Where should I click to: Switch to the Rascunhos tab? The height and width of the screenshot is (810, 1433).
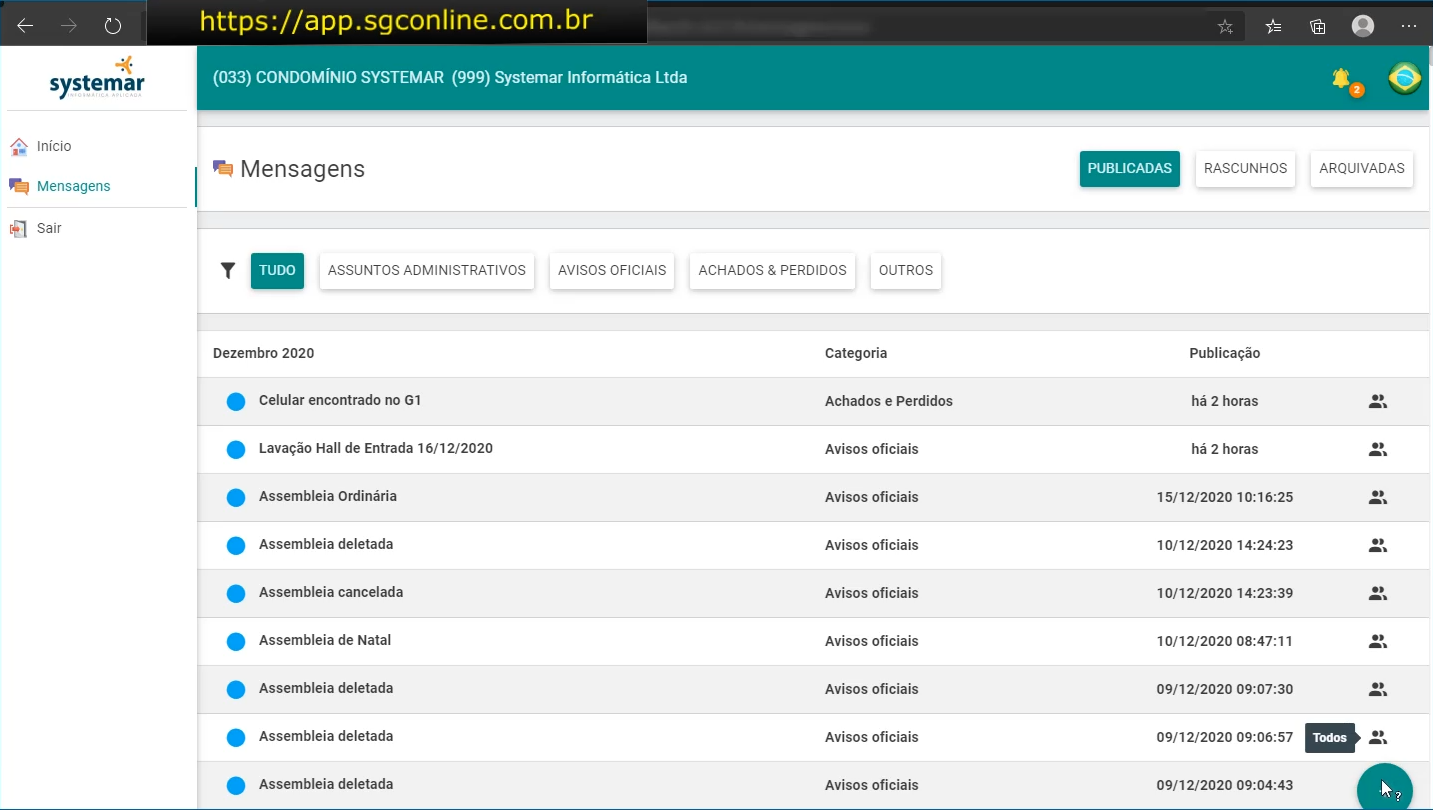click(1245, 169)
